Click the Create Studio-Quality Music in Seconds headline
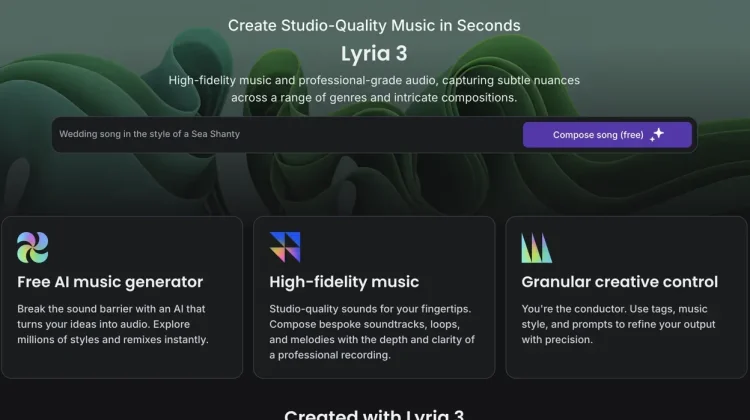Image resolution: width=750 pixels, height=420 pixels. 374,25
